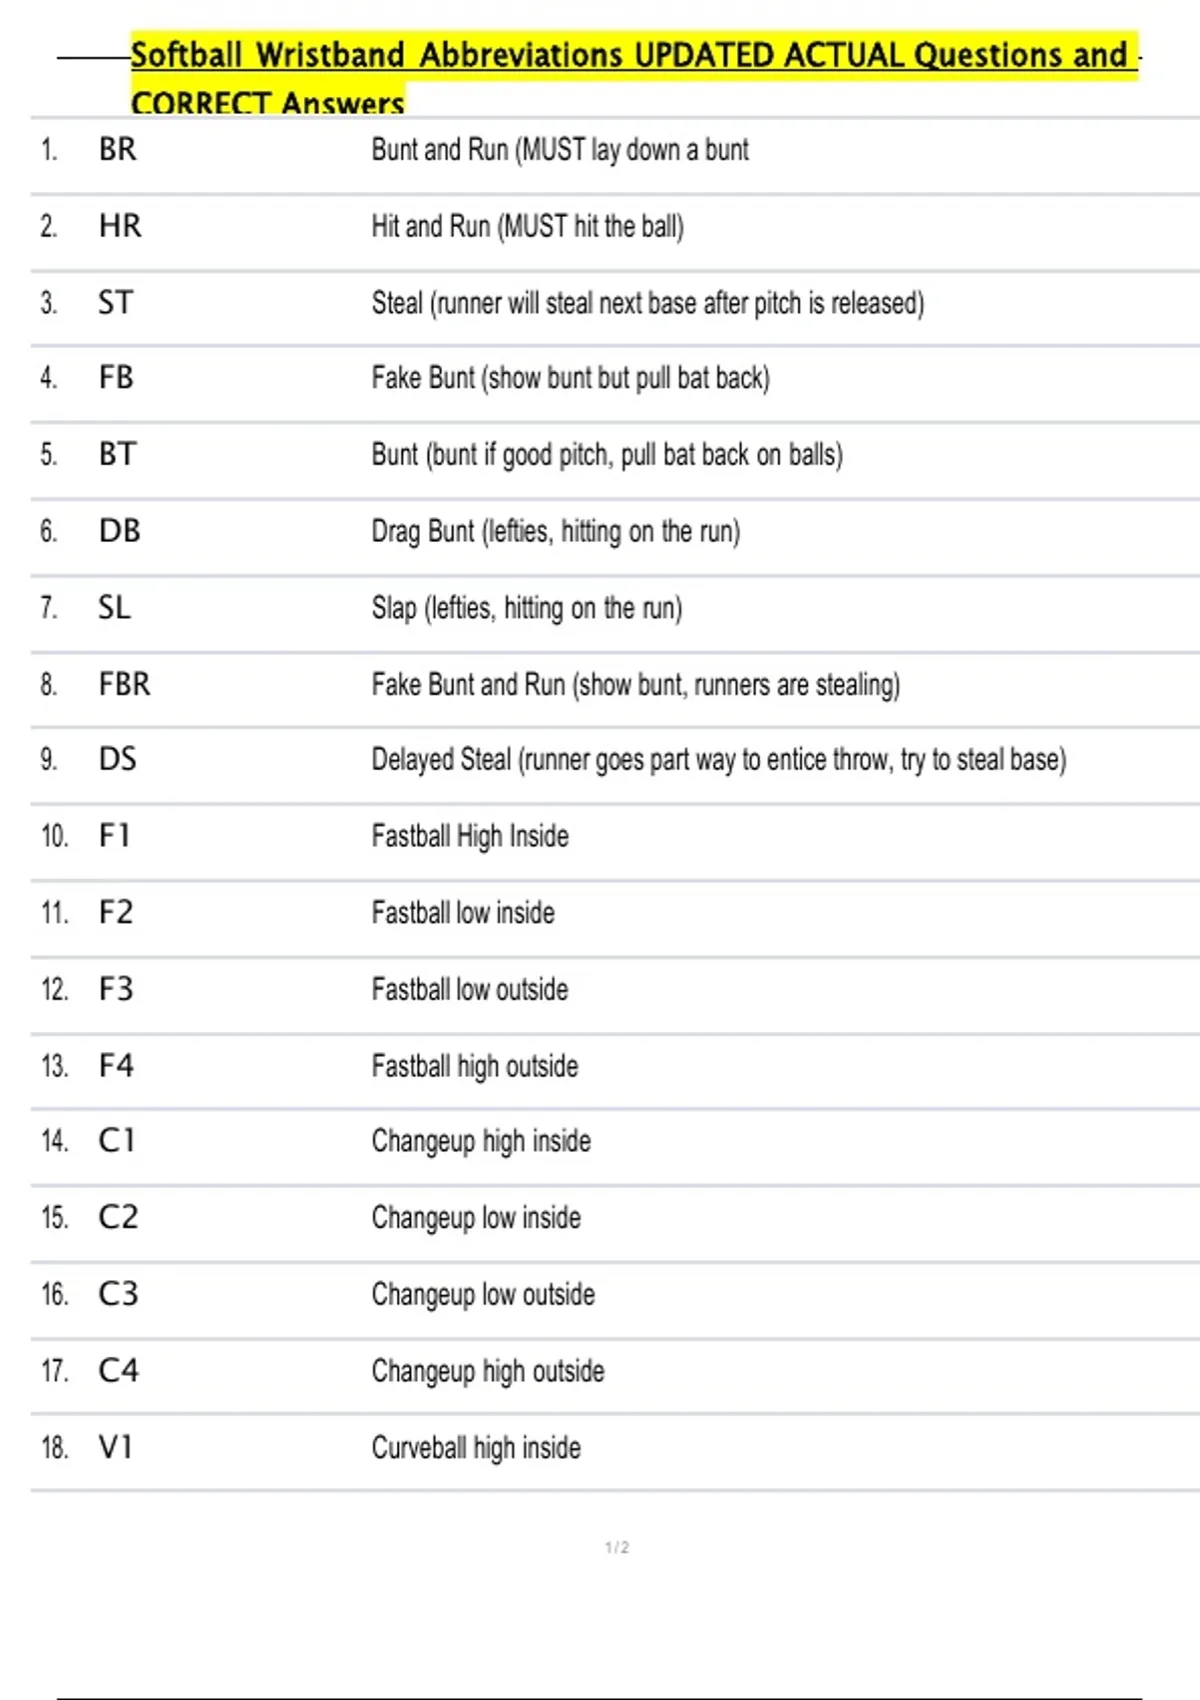Click the BT abbreviation in row 5
This screenshot has height=1700, width=1200.
(x=117, y=455)
